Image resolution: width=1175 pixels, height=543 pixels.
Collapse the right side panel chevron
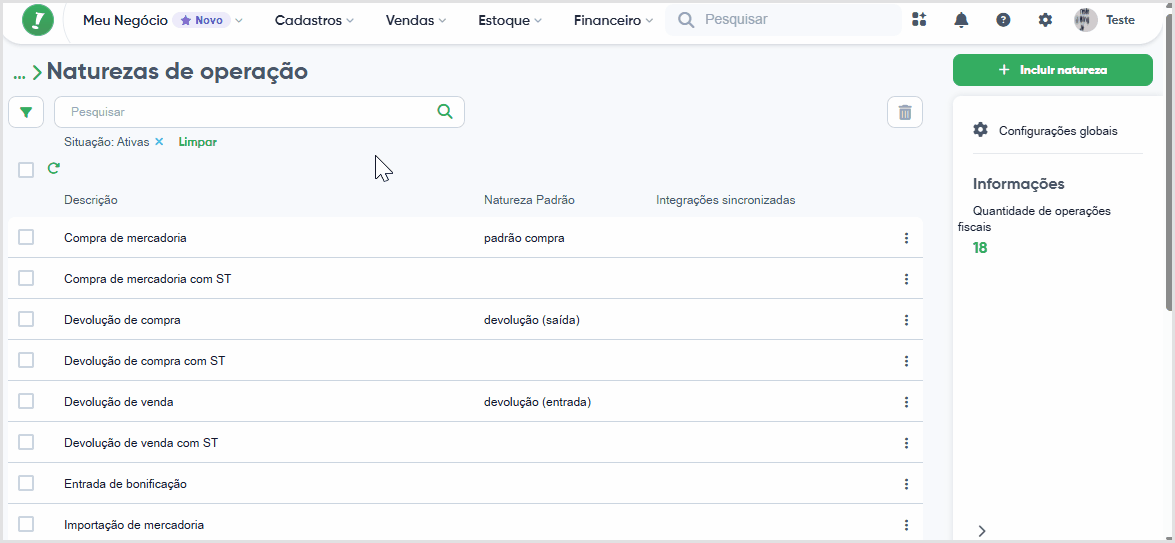click(982, 531)
